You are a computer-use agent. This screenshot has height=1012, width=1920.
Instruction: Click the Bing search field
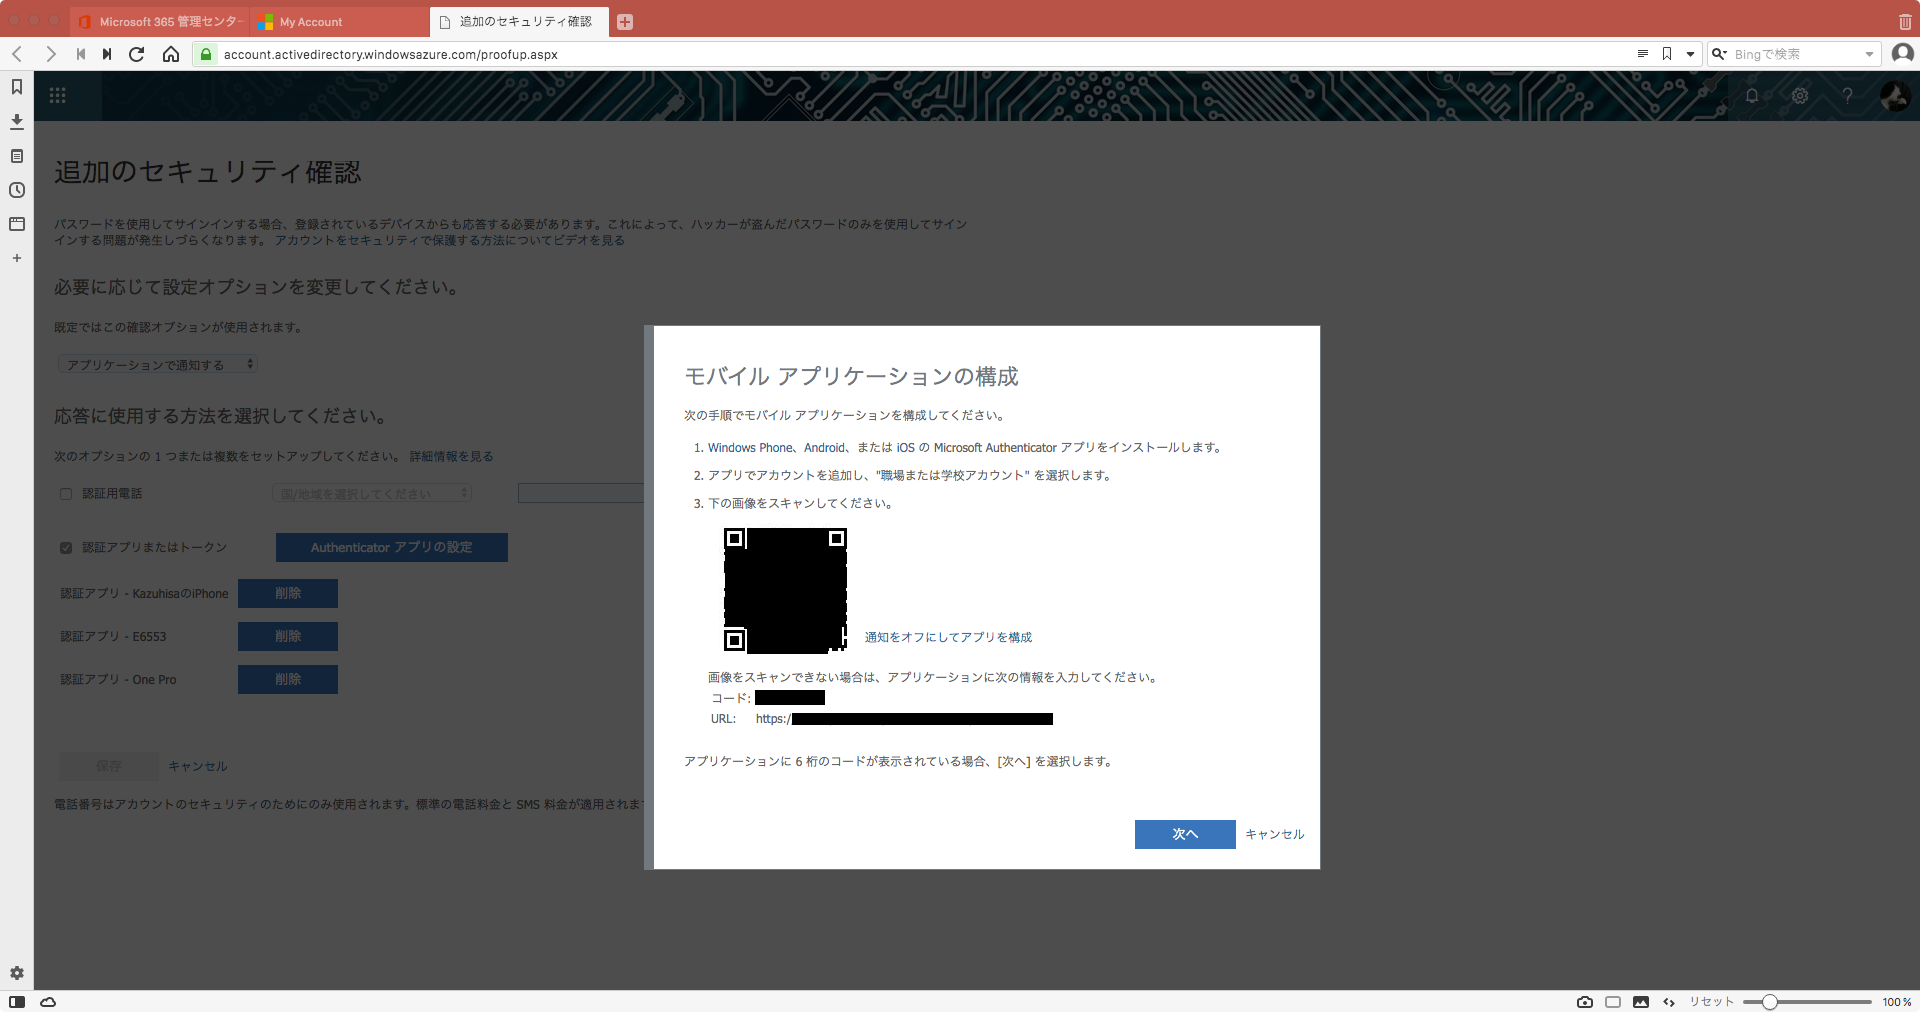pyautogui.click(x=1796, y=54)
